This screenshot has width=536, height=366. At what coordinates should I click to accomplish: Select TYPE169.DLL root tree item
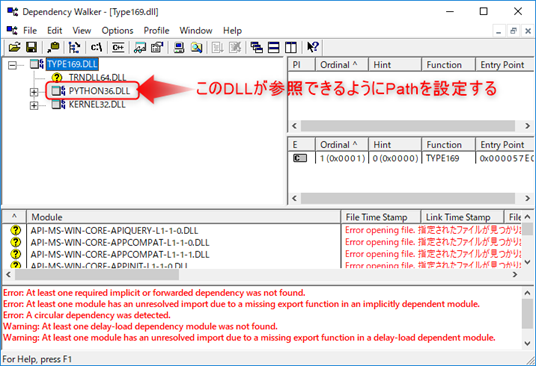pyautogui.click(x=72, y=64)
